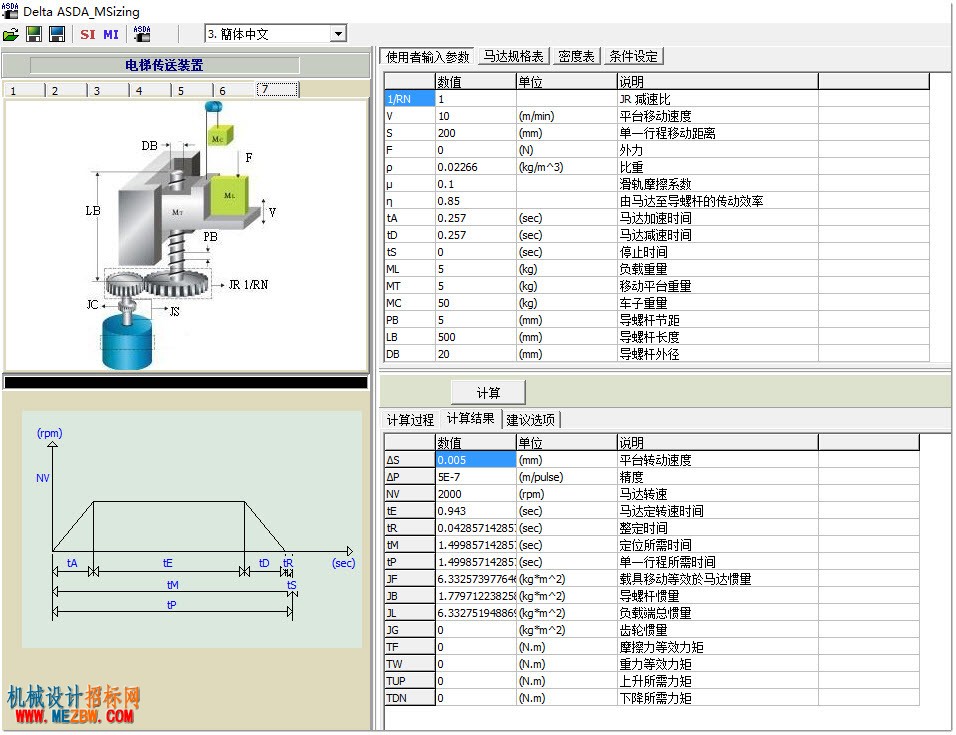Switch to the 条件设定 tab
Viewport: 956px width, 735px height.
coord(633,57)
